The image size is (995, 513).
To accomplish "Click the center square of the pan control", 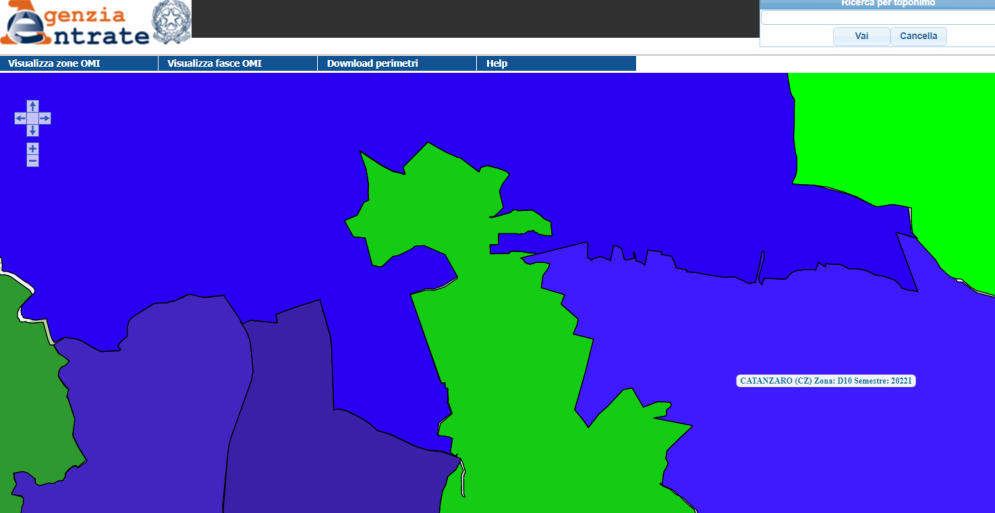I will [32, 119].
